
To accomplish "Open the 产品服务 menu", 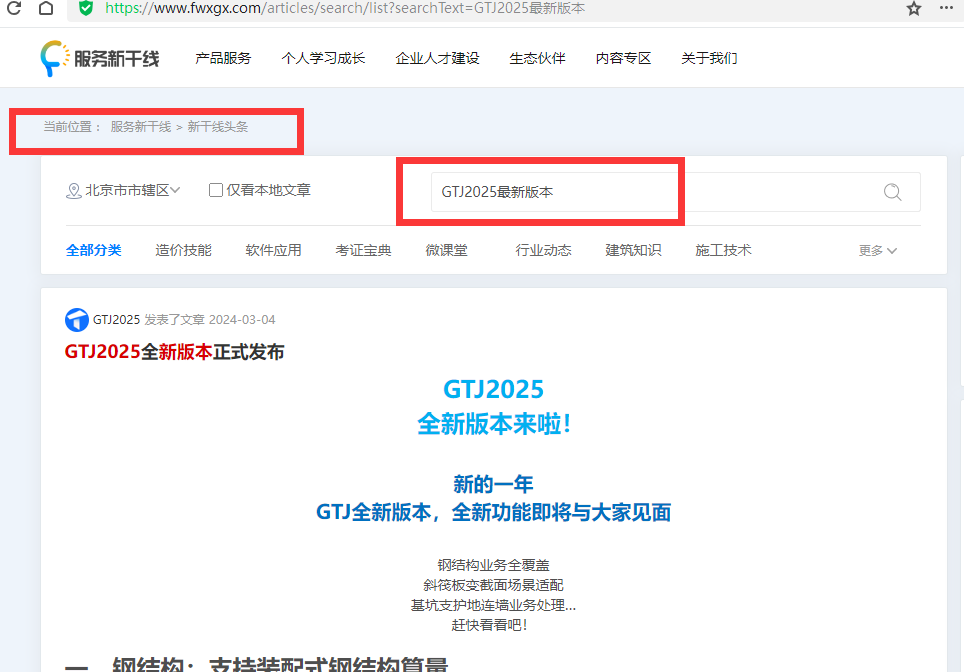I will (223, 58).
